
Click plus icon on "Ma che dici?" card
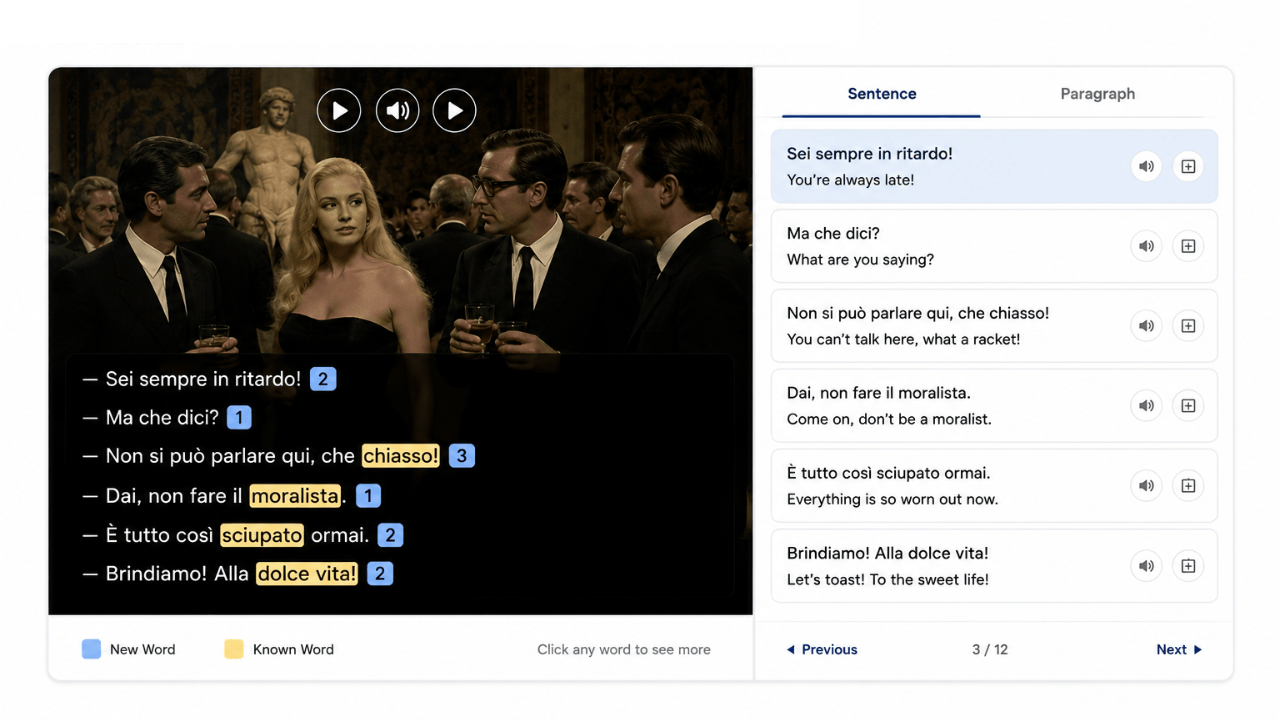coord(1188,246)
